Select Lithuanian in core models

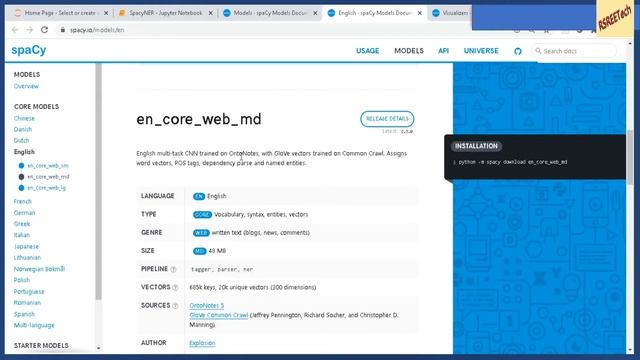point(27,258)
